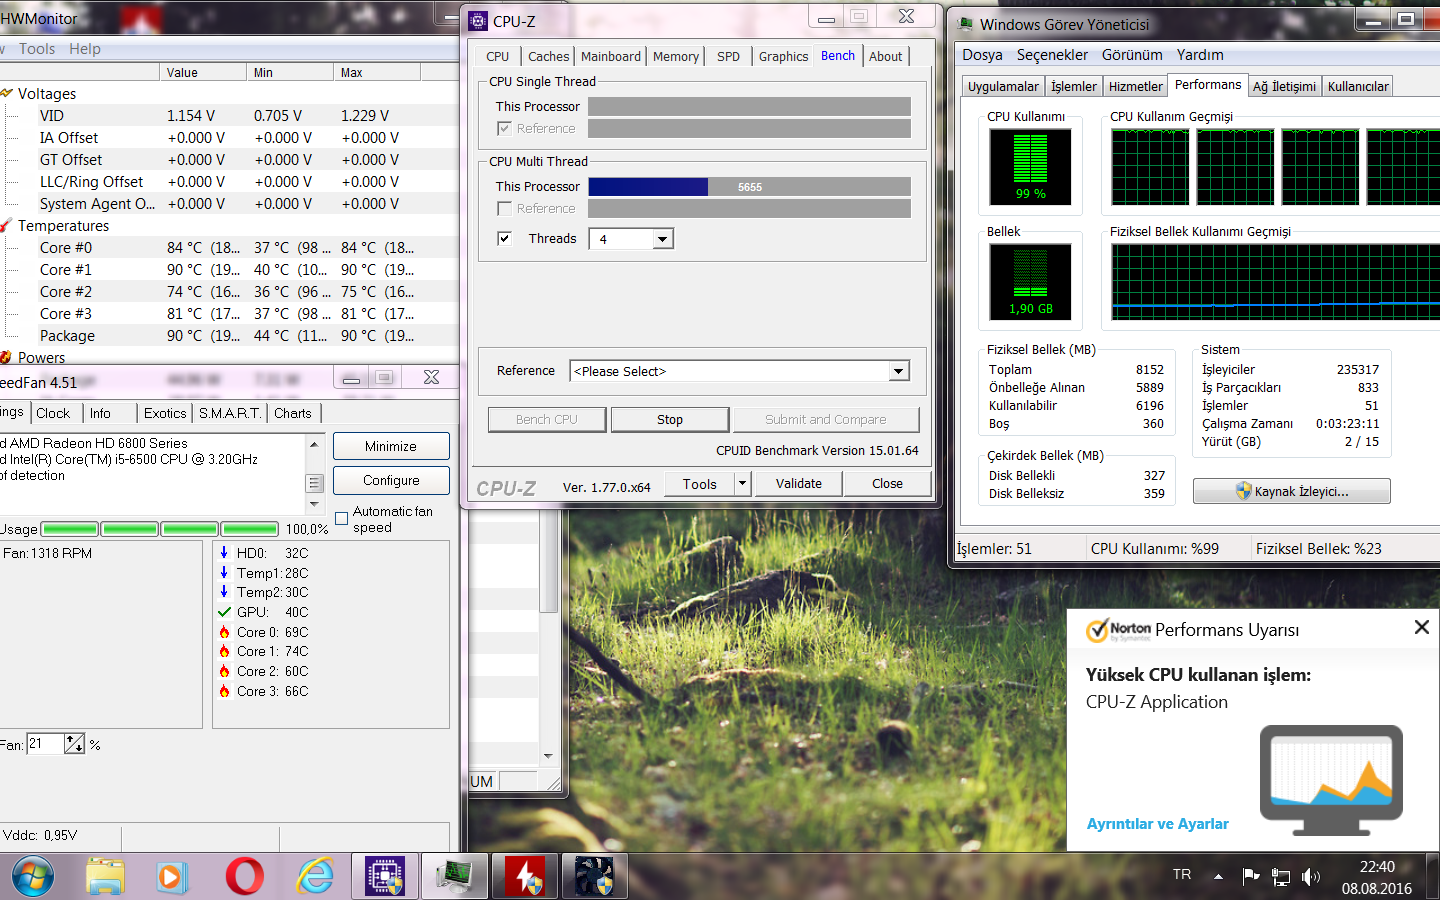The width and height of the screenshot is (1440, 900).
Task: Open the Tools menu in HWMonitor
Action: click(37, 49)
